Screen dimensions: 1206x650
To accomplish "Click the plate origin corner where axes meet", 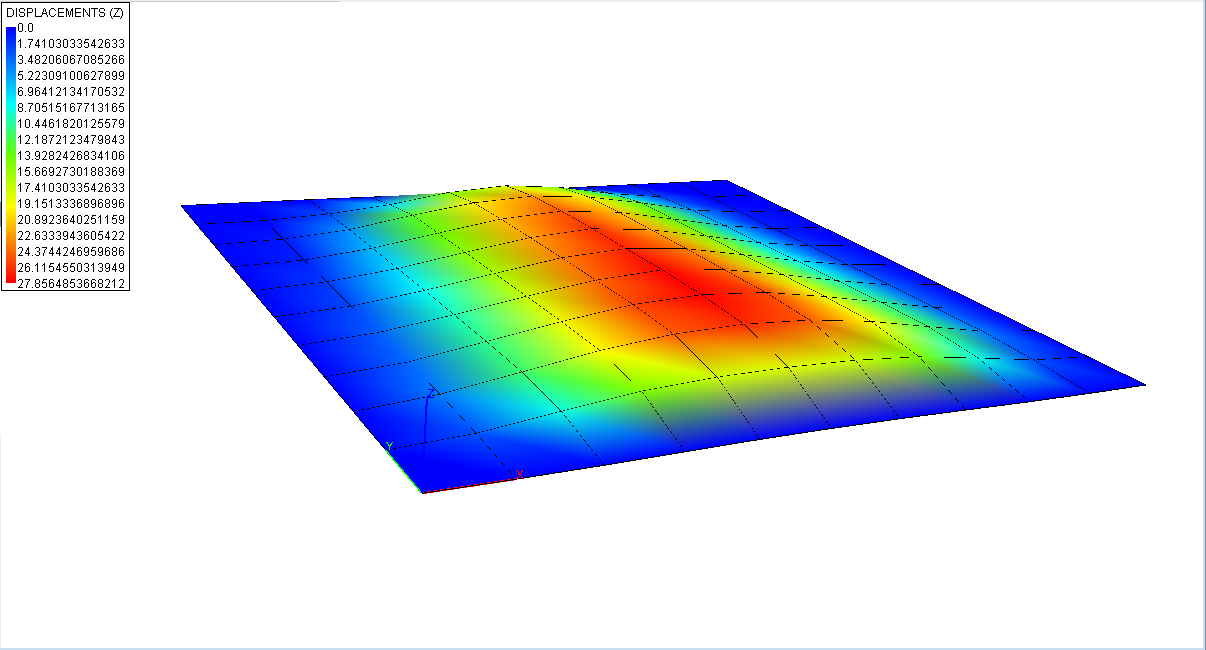I will (422, 492).
